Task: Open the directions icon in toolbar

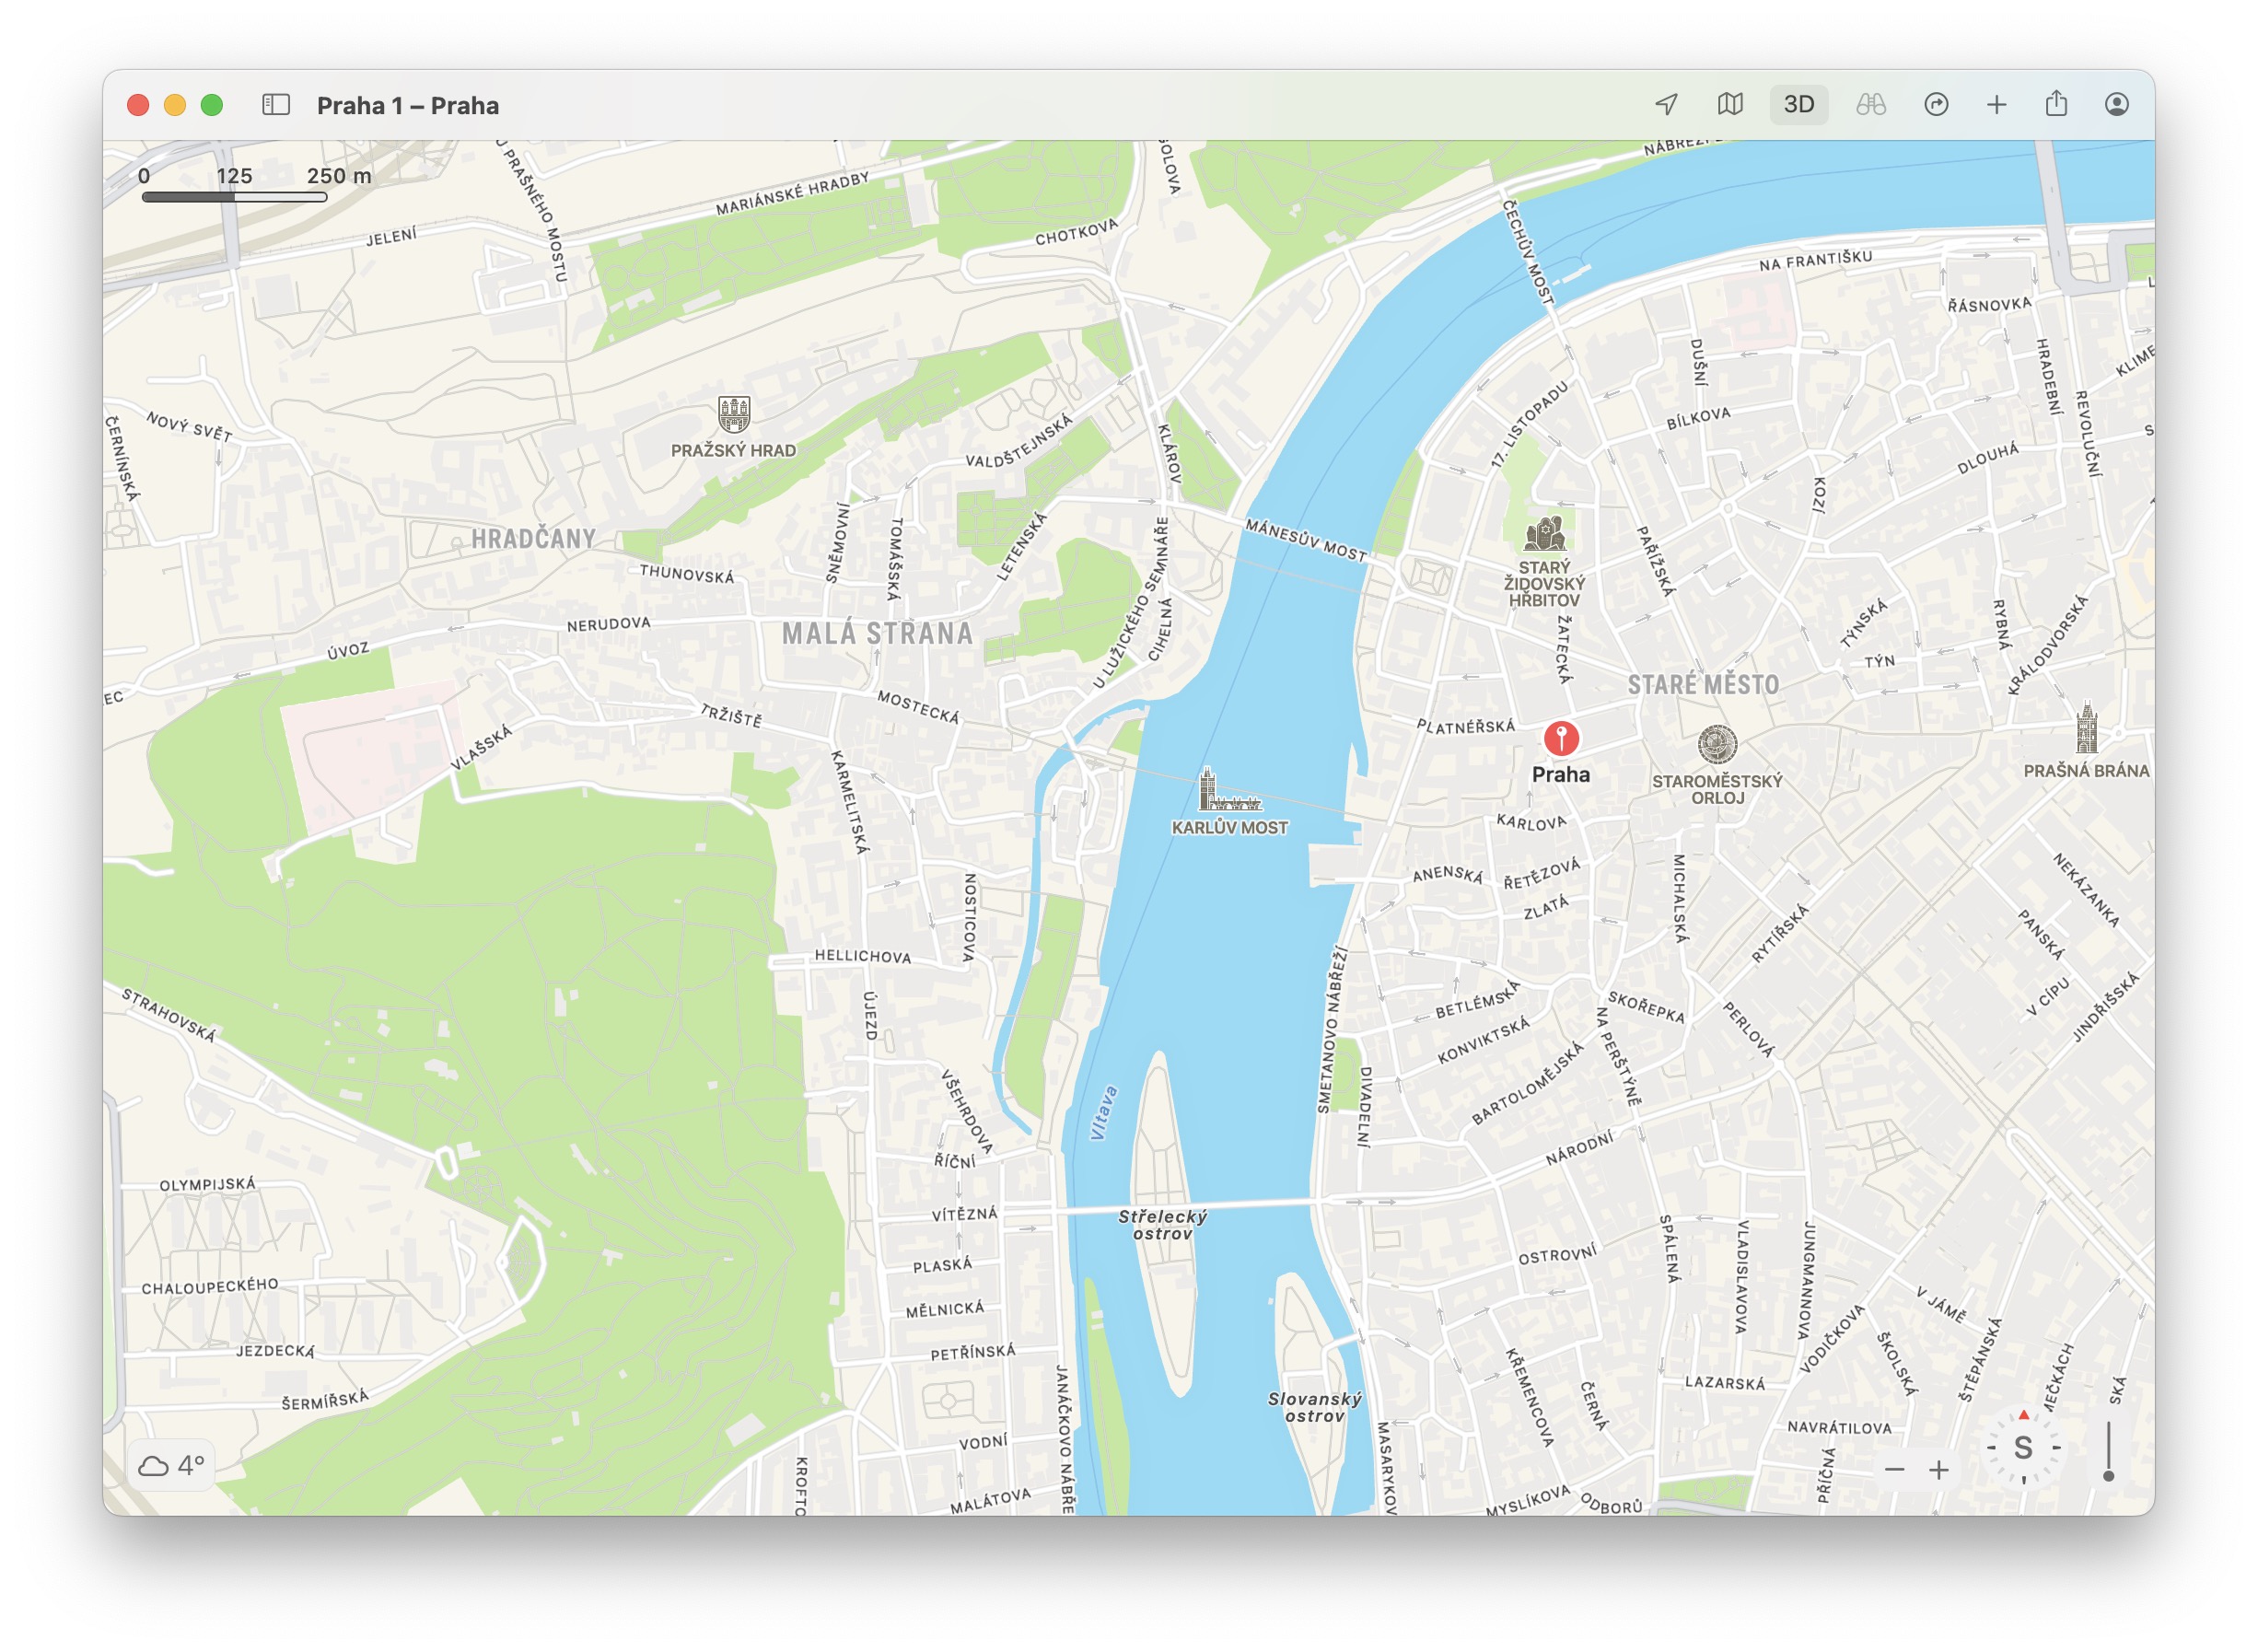Action: coord(1936,104)
